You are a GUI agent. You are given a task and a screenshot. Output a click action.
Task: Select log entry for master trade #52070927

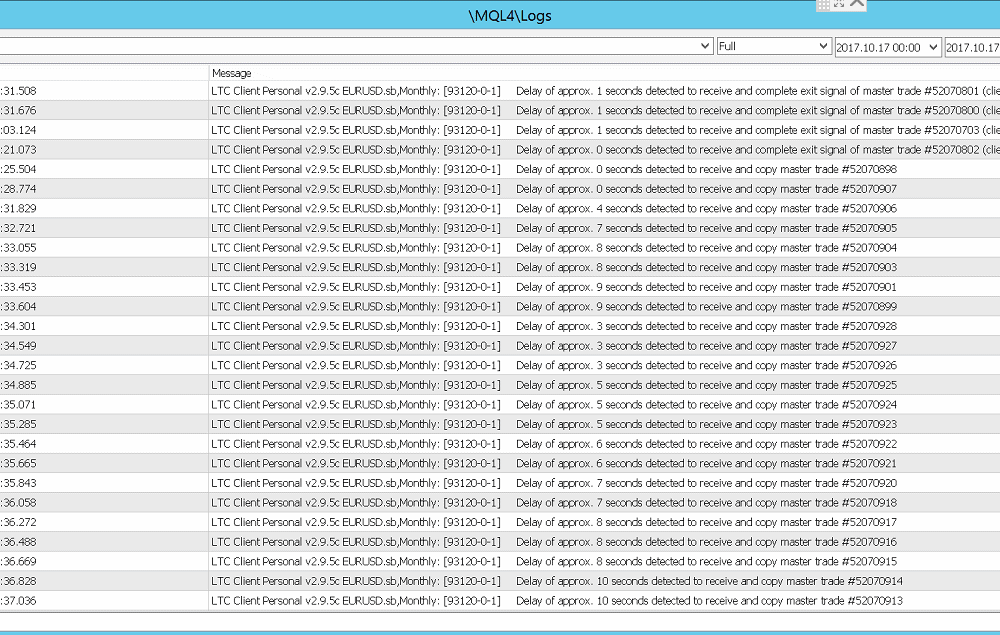pos(500,346)
